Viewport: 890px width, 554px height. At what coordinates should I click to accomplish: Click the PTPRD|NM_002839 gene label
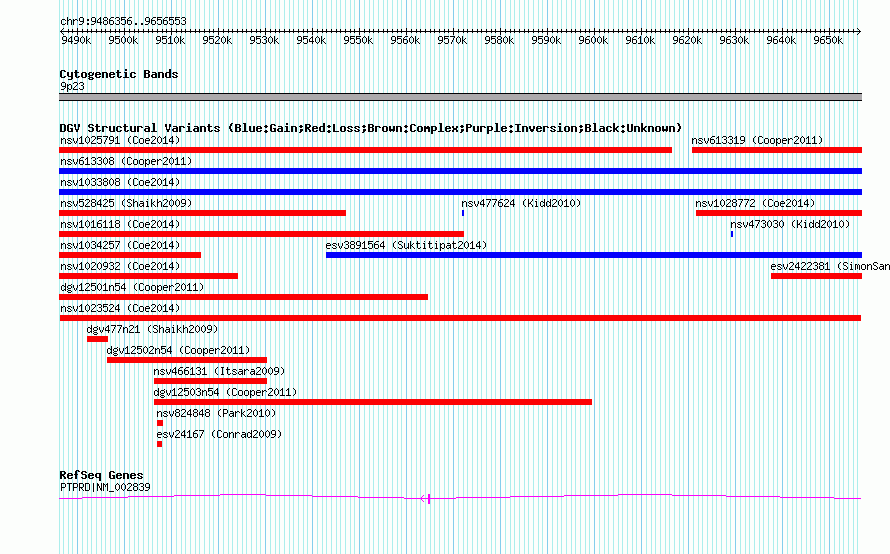105,487
